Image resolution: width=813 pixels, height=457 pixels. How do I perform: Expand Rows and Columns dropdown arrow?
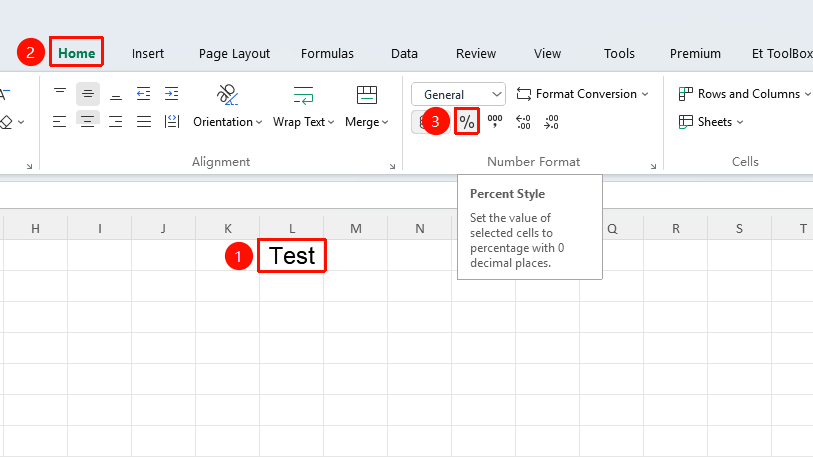(807, 94)
